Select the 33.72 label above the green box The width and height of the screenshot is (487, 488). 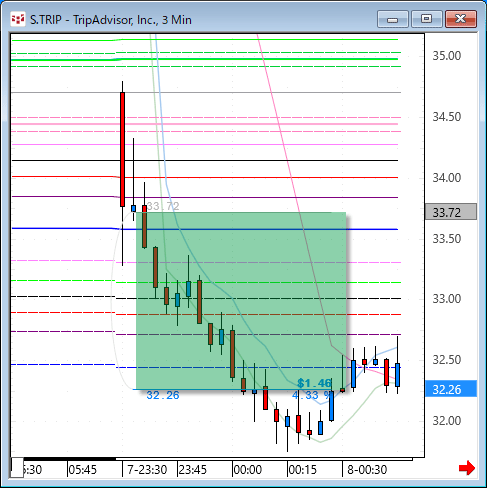[x=163, y=206]
